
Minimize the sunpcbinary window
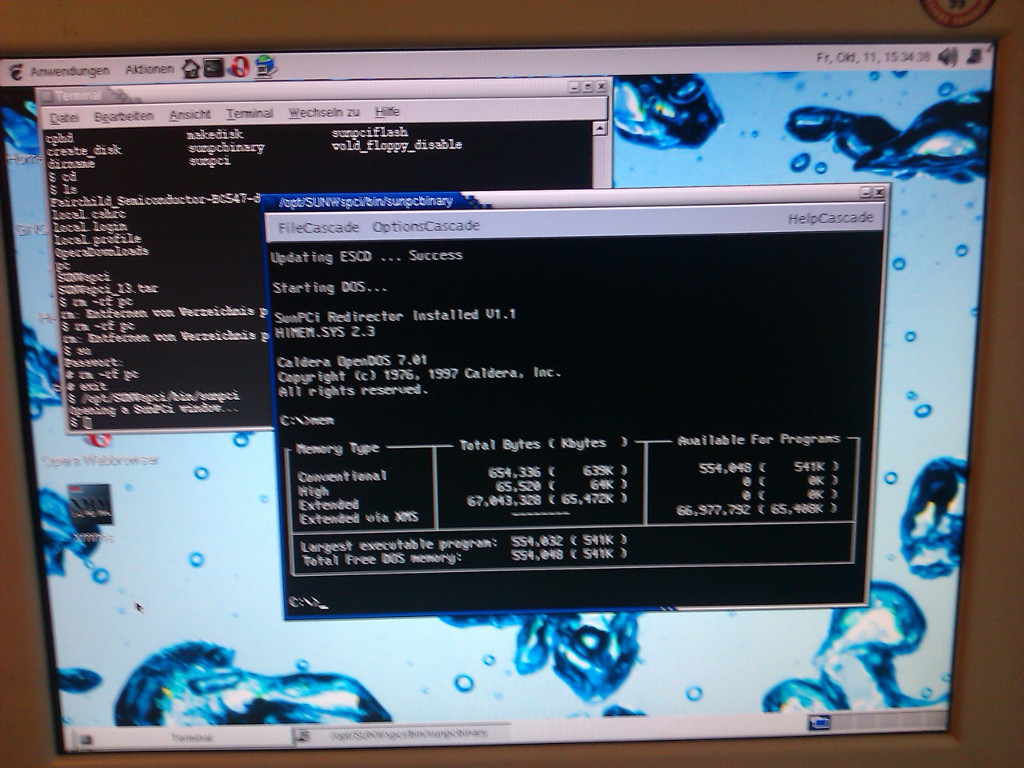[x=866, y=192]
